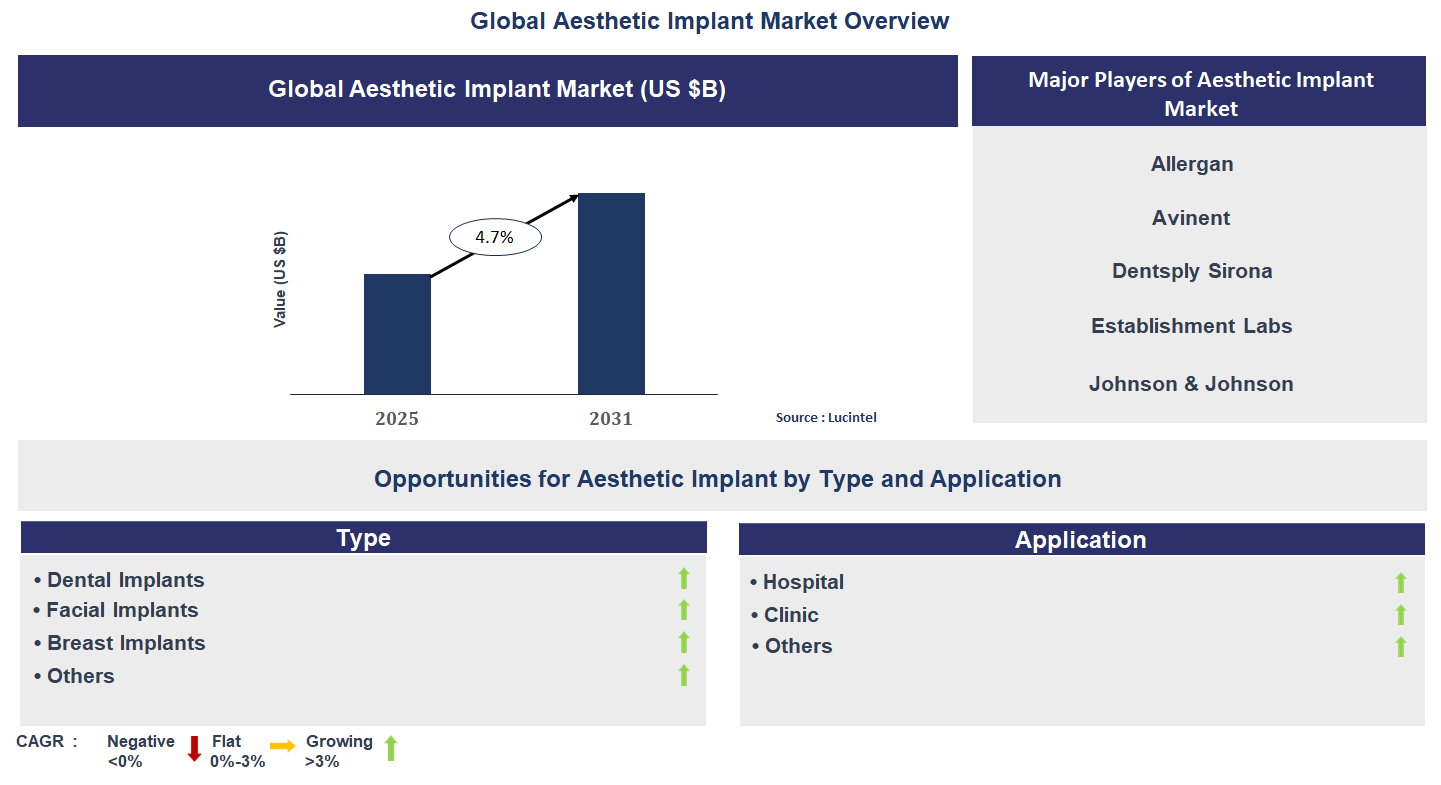
Task: Click the green growth arrow beside Breast Implants
Action: coord(683,642)
